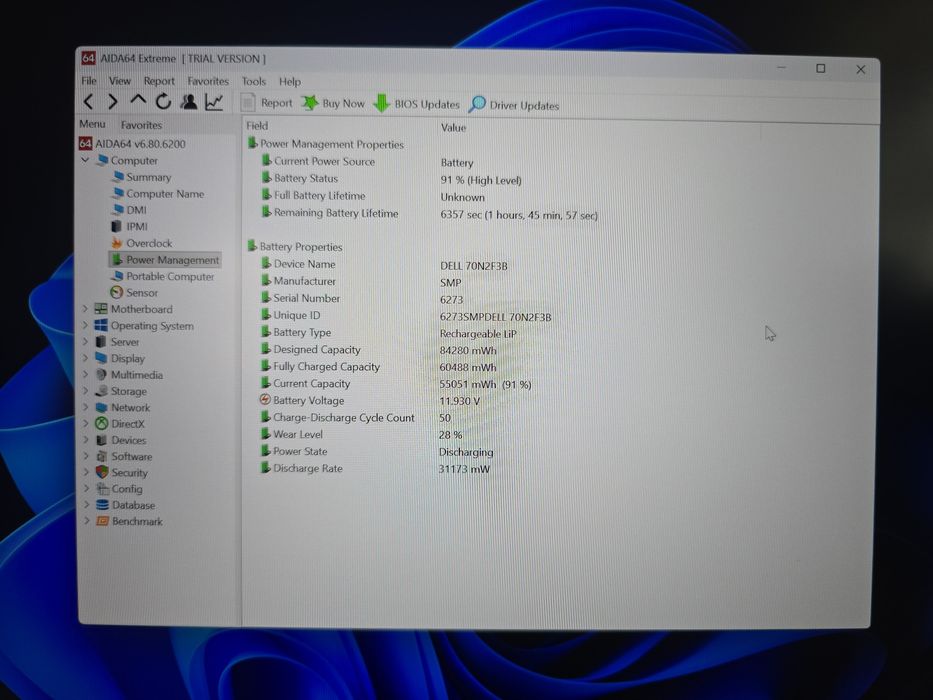Go up one level with Up arrow
This screenshot has width=933, height=700.
tap(138, 101)
